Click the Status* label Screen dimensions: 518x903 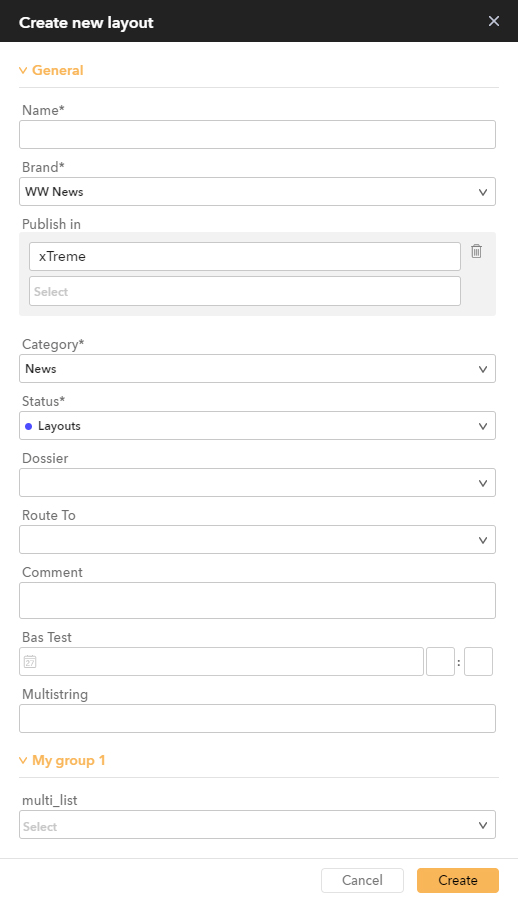pos(43,401)
